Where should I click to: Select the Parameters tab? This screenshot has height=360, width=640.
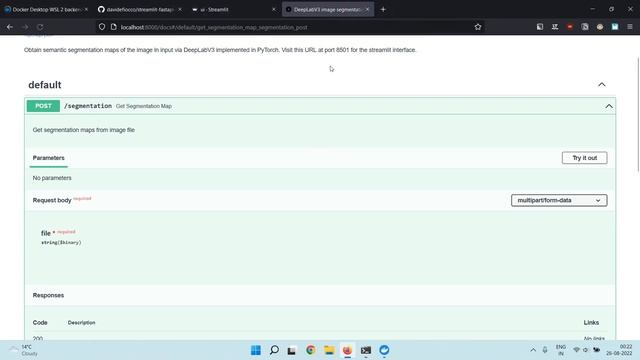pos(49,158)
